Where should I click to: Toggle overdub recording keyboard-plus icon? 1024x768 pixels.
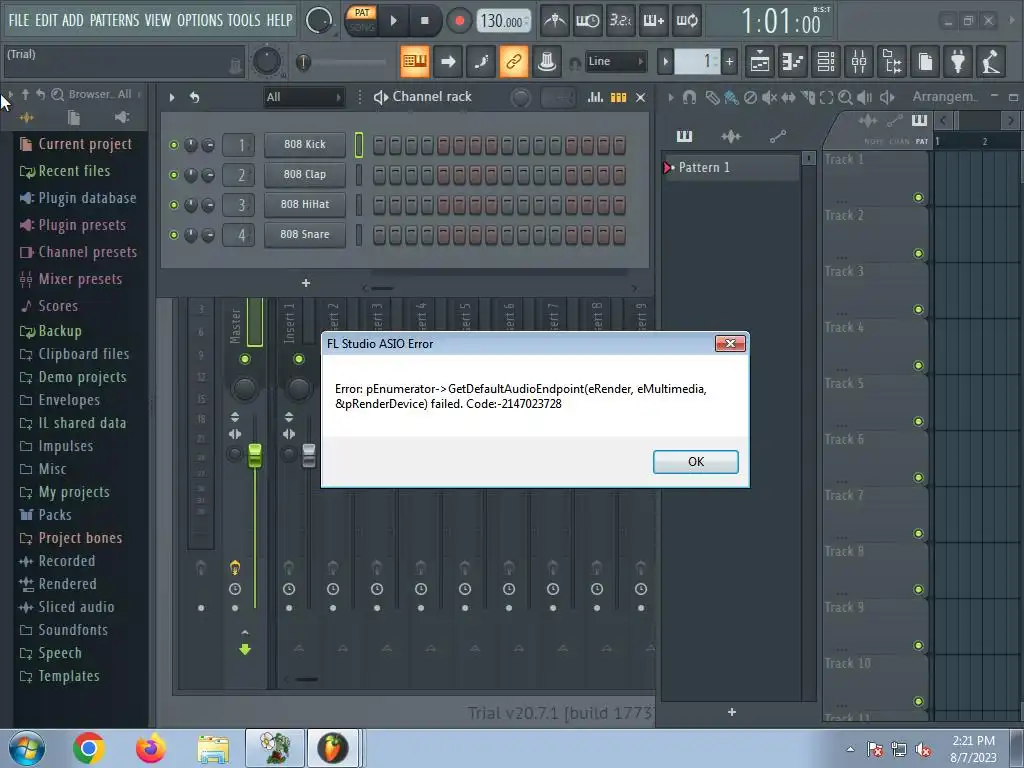pos(653,21)
